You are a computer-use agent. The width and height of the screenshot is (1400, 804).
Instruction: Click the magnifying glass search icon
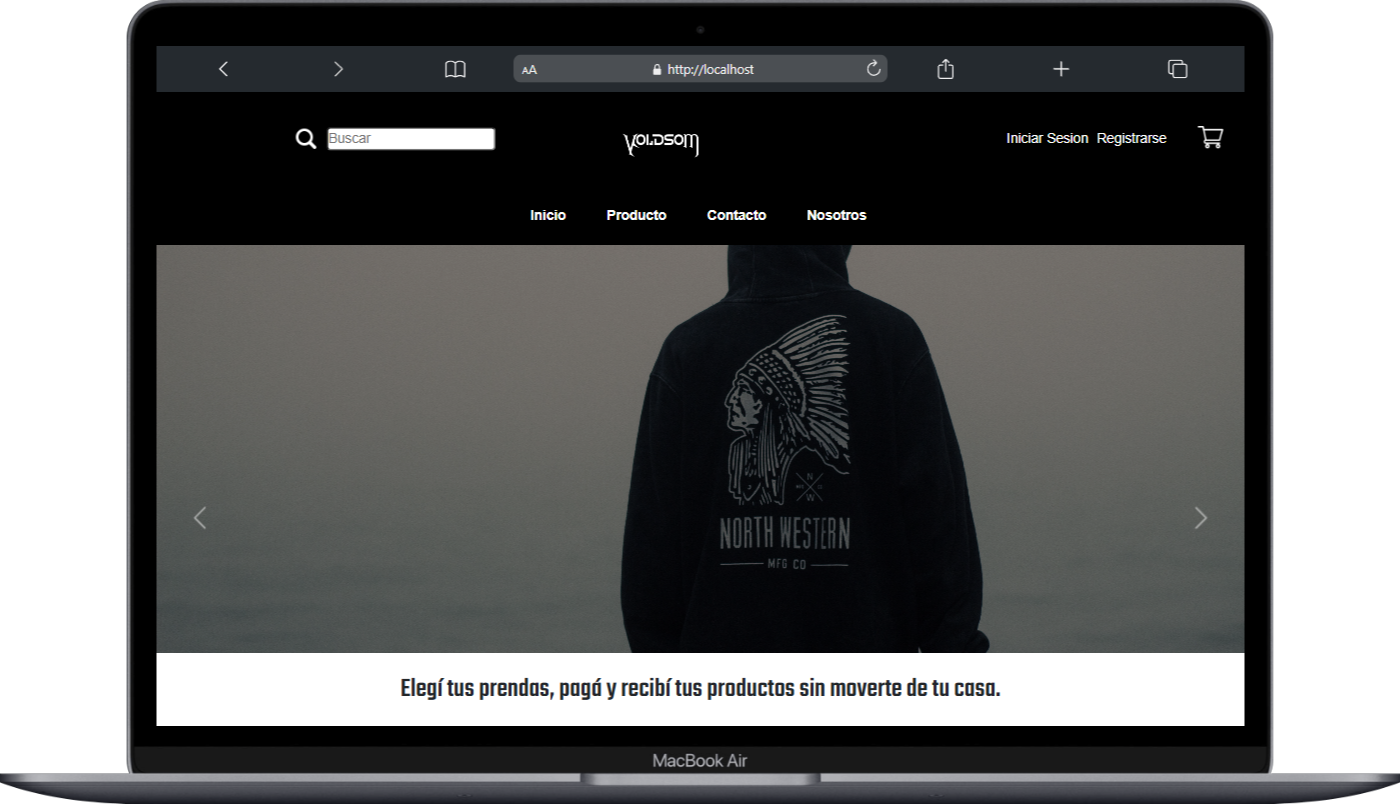tap(306, 139)
